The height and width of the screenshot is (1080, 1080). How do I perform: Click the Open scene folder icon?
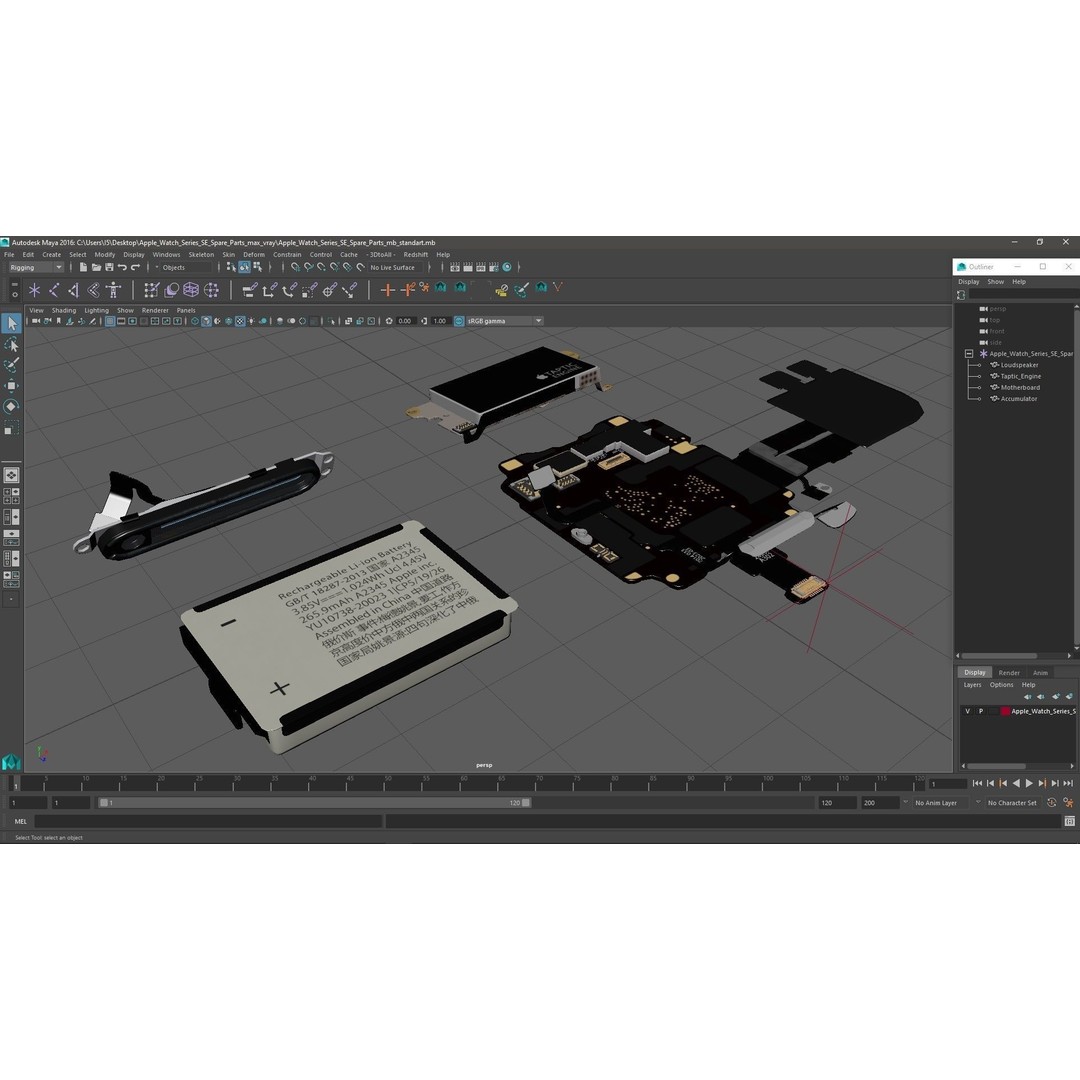pos(96,267)
